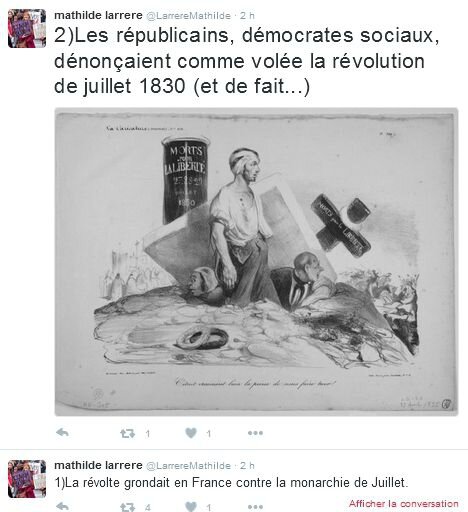Click @LarrereMathilde handle on top tweet
The height and width of the screenshot is (512, 468).
tap(189, 16)
